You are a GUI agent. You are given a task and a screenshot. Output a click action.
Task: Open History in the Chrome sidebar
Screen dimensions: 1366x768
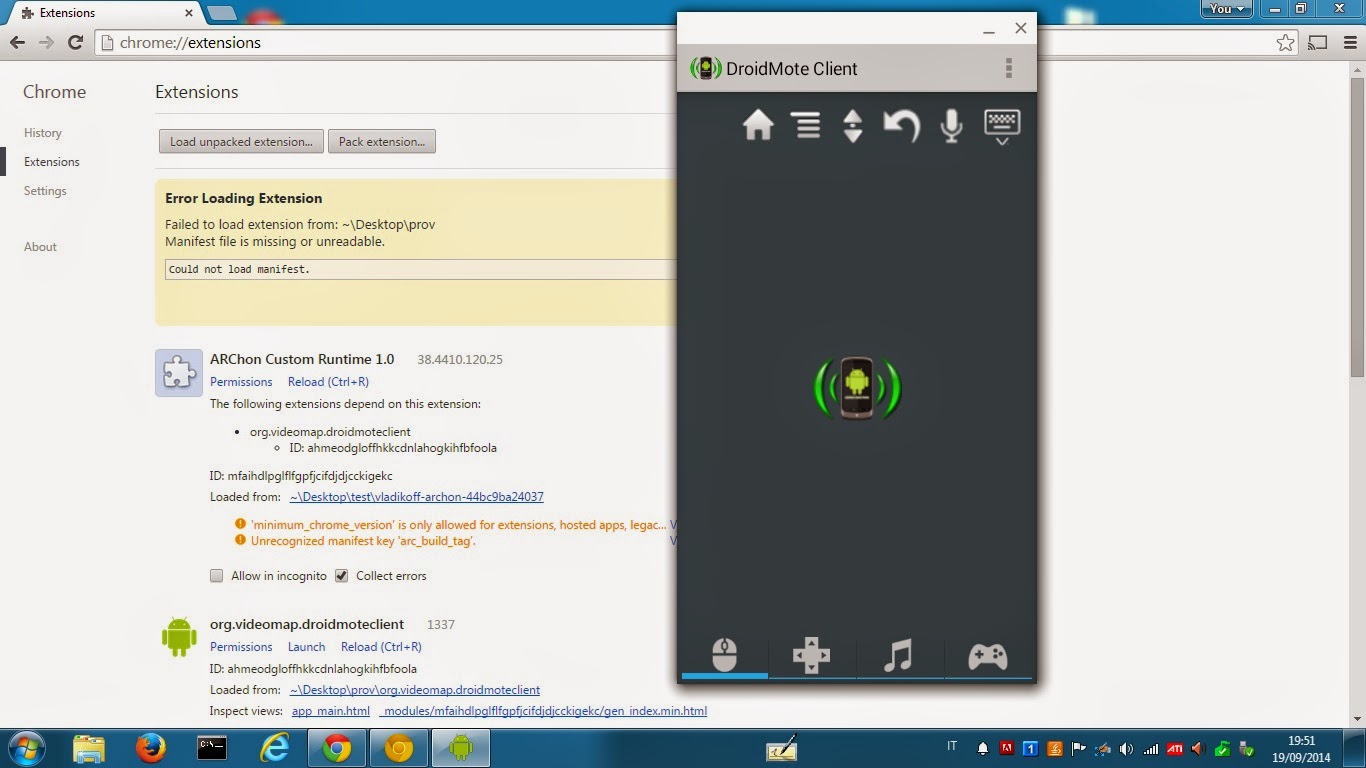tap(43, 133)
